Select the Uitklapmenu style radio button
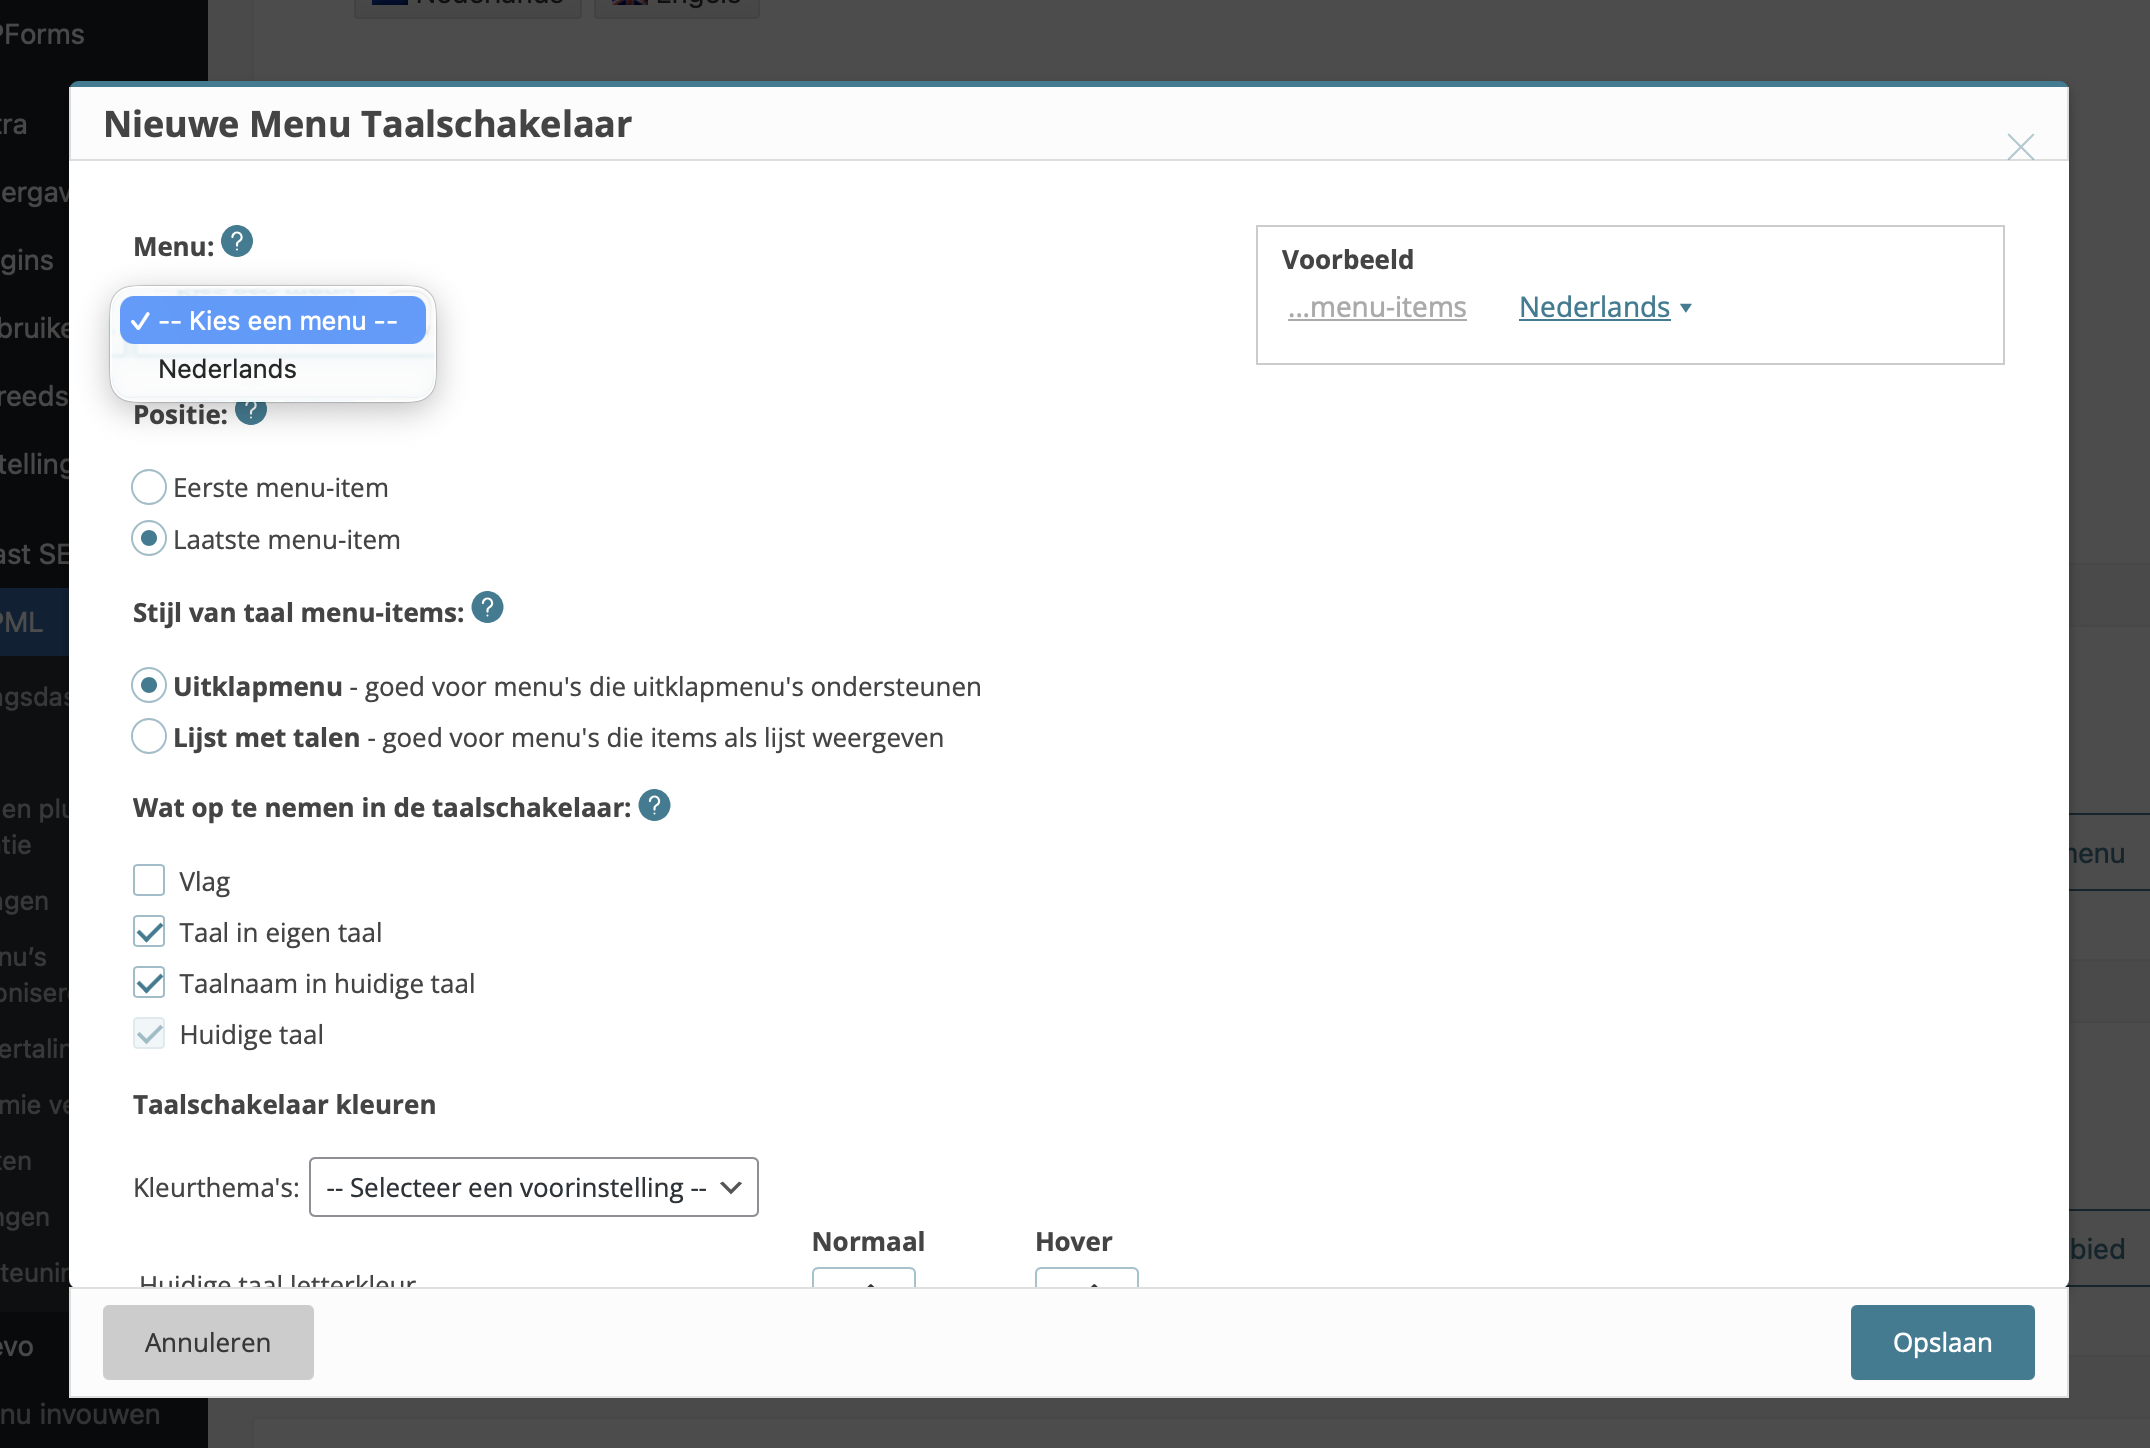Screen dimensions: 2150x1448 tap(149, 686)
